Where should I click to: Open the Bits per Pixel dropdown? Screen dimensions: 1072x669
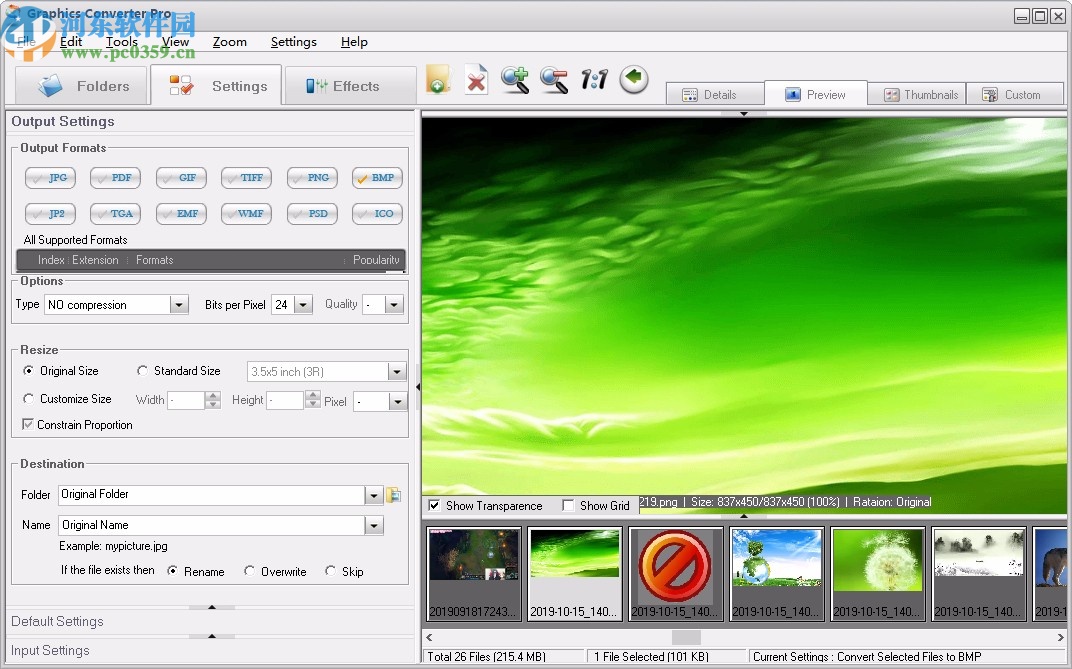[303, 304]
